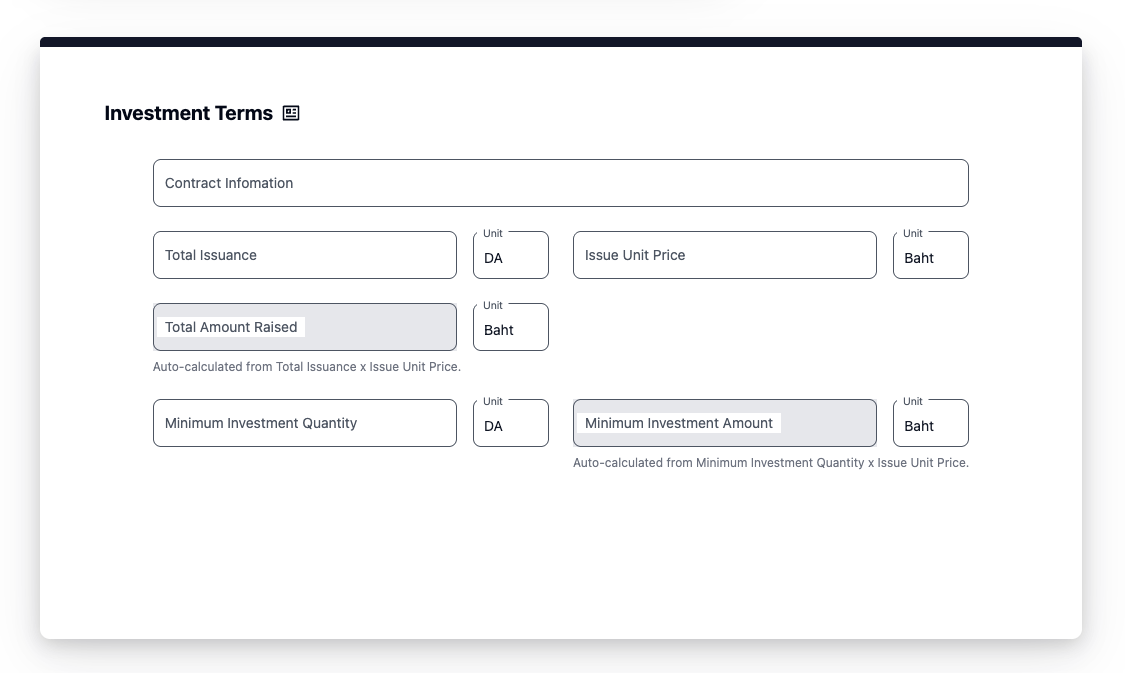
Task: Click the DA unit box for Minimum Investment Quantity
Action: tap(510, 425)
